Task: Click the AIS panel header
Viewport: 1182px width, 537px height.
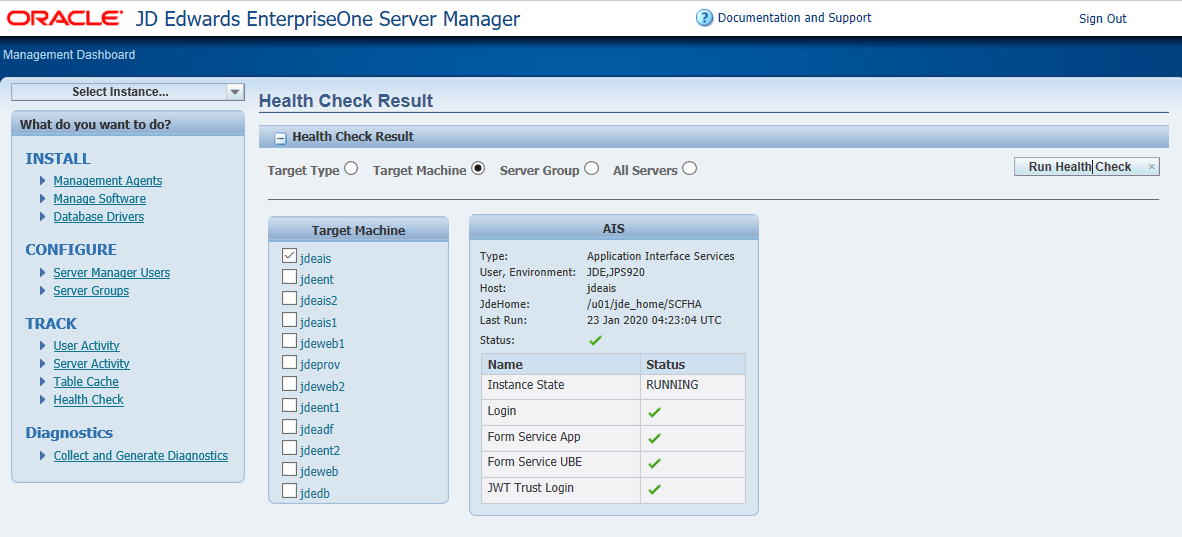Action: [614, 229]
